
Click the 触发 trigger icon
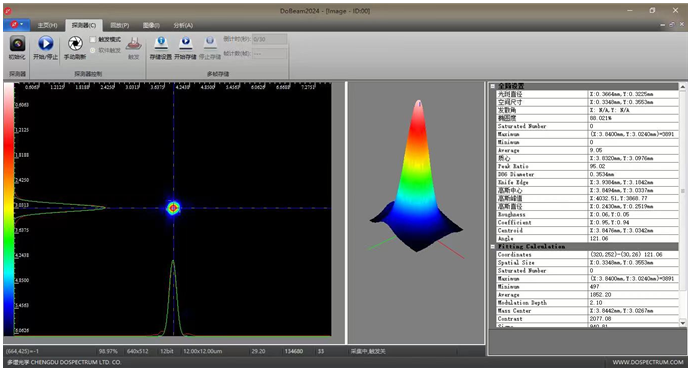[x=133, y=44]
